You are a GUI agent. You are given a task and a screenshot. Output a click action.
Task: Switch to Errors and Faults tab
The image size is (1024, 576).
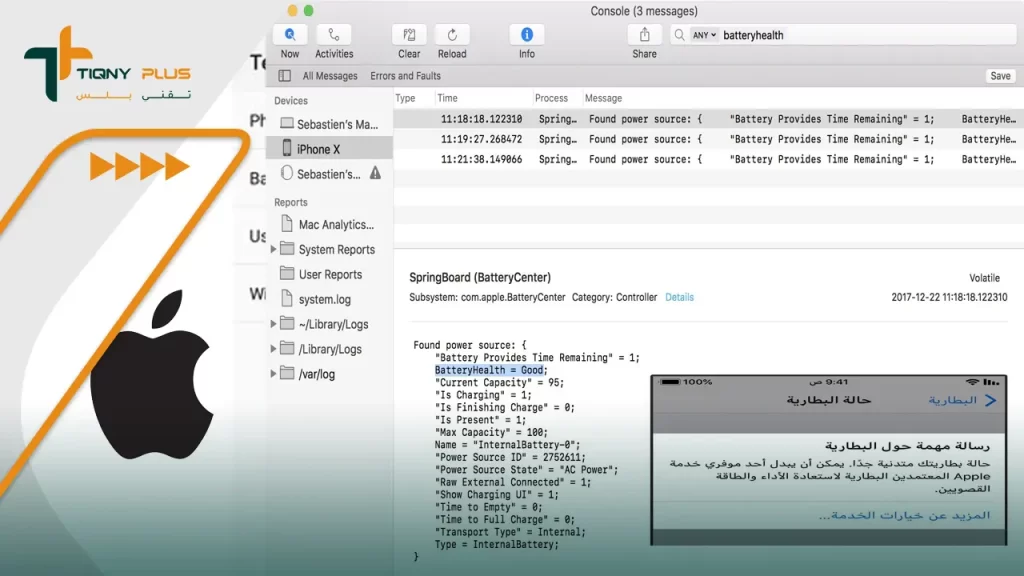tap(406, 76)
